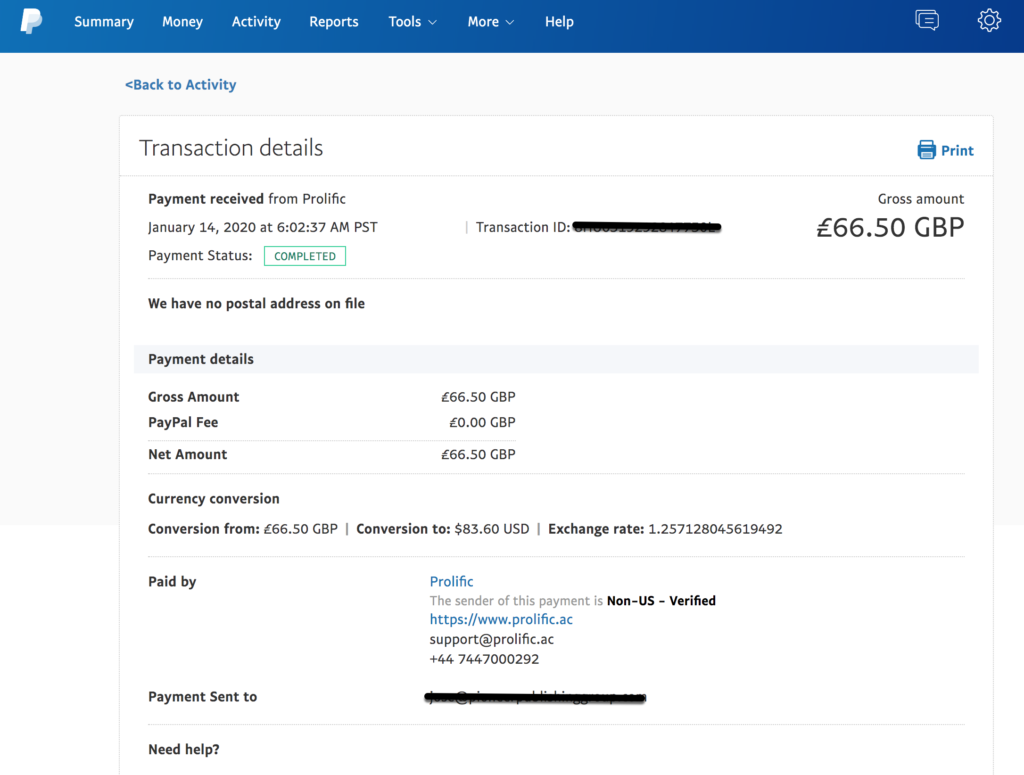This screenshot has height=775, width=1024.
Task: Click the Net Amount label
Action: point(187,454)
